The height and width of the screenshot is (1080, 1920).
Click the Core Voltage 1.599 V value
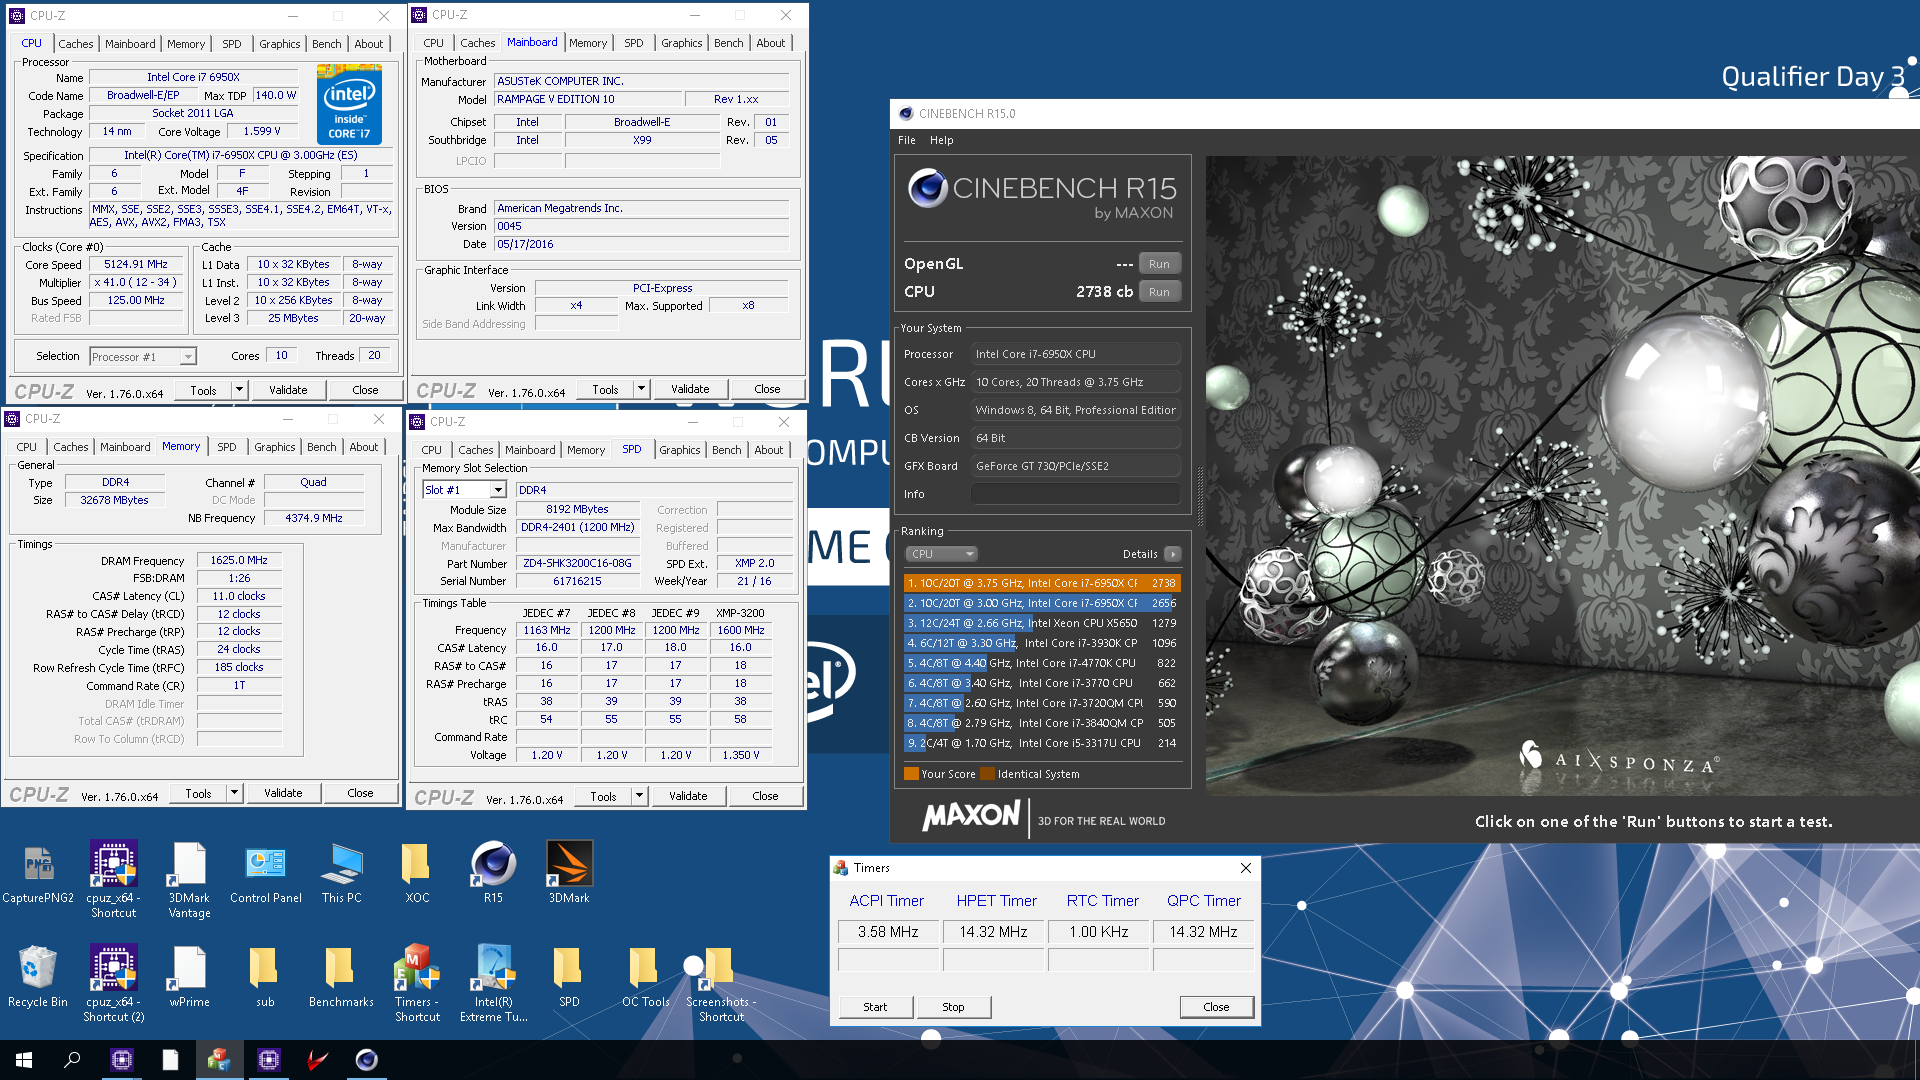click(x=262, y=131)
